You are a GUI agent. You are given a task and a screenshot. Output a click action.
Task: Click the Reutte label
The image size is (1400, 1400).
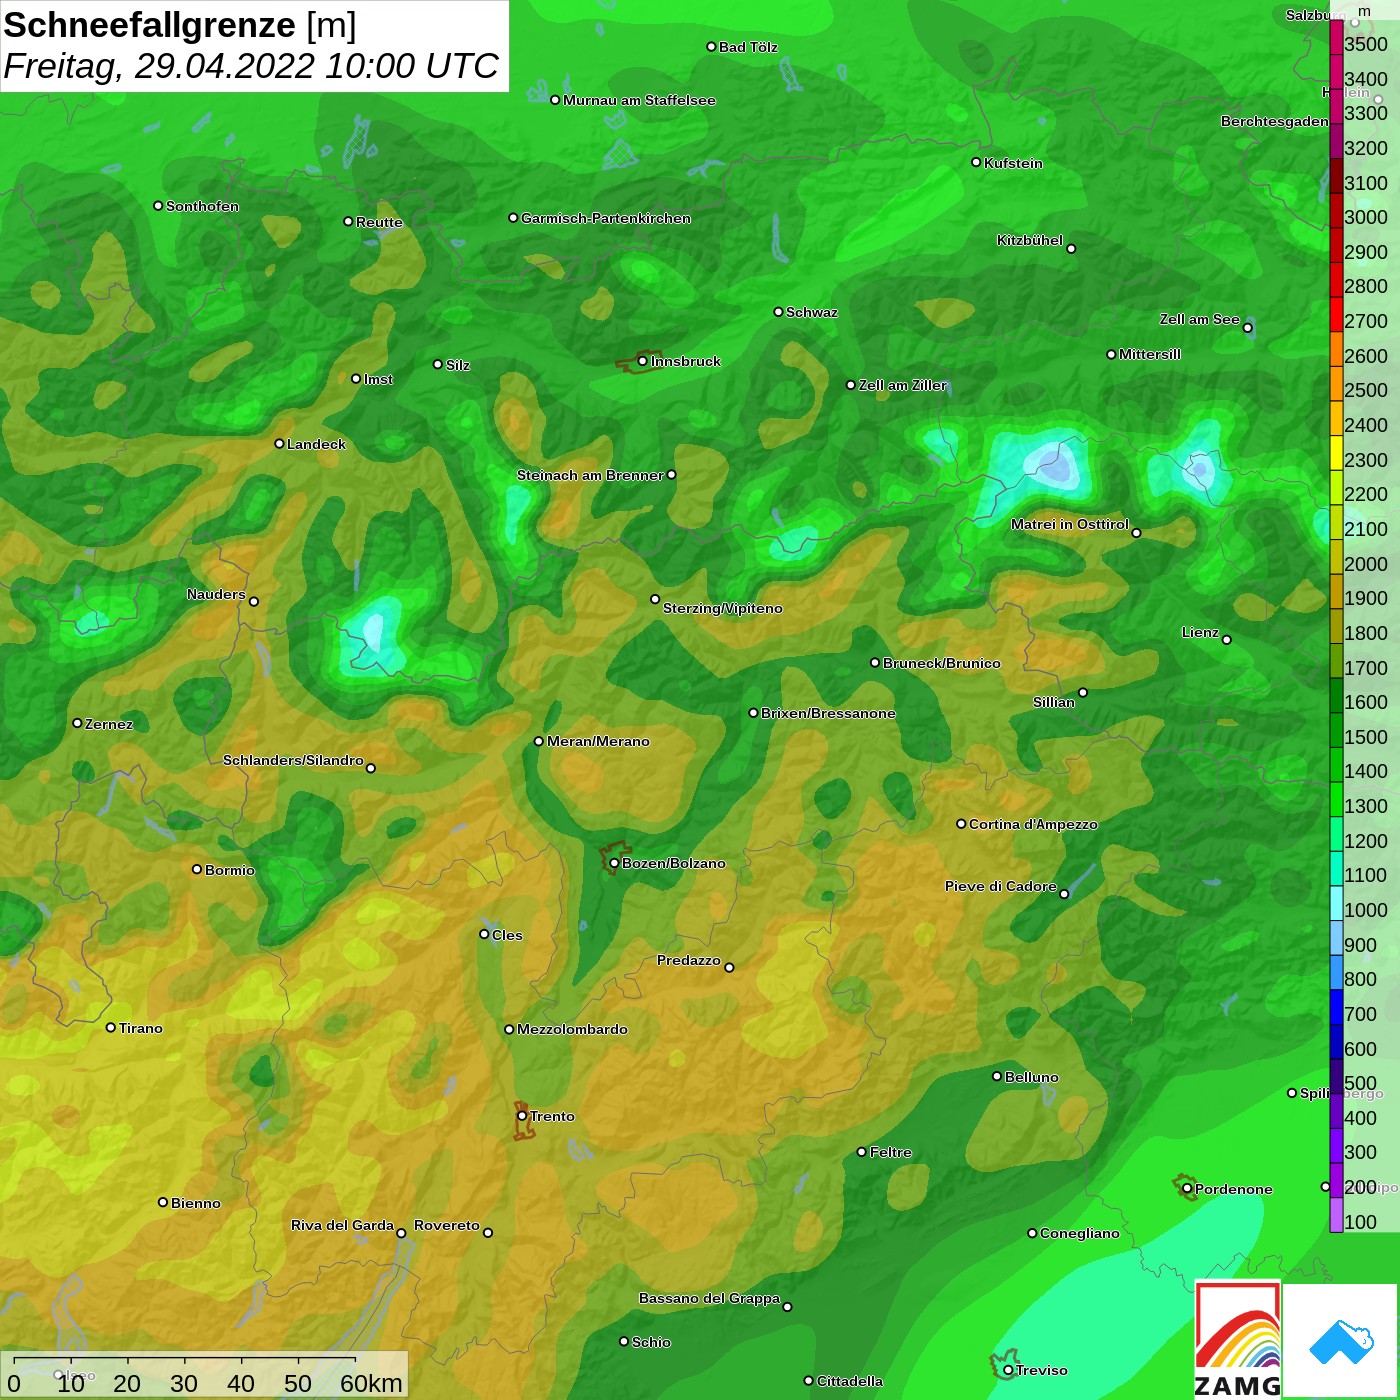pyautogui.click(x=379, y=222)
